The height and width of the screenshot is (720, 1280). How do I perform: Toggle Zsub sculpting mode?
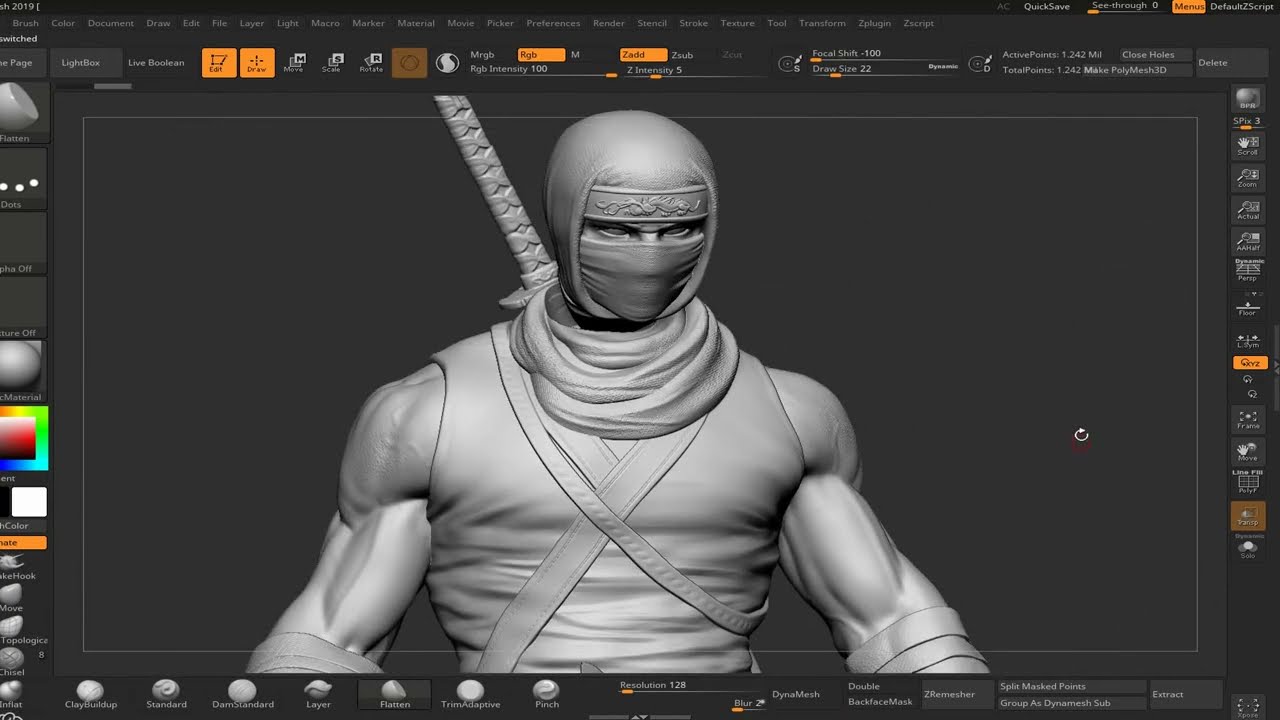(x=682, y=55)
